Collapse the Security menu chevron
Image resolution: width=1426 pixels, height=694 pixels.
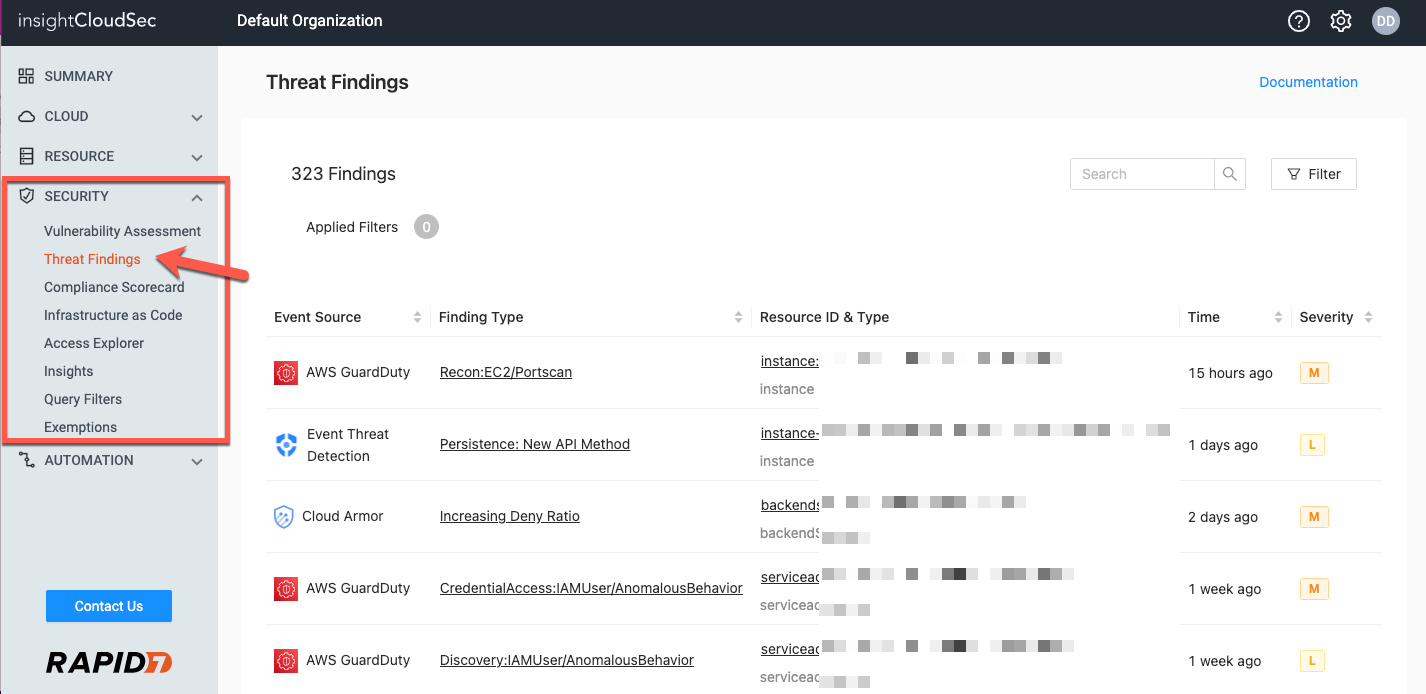(x=197, y=197)
